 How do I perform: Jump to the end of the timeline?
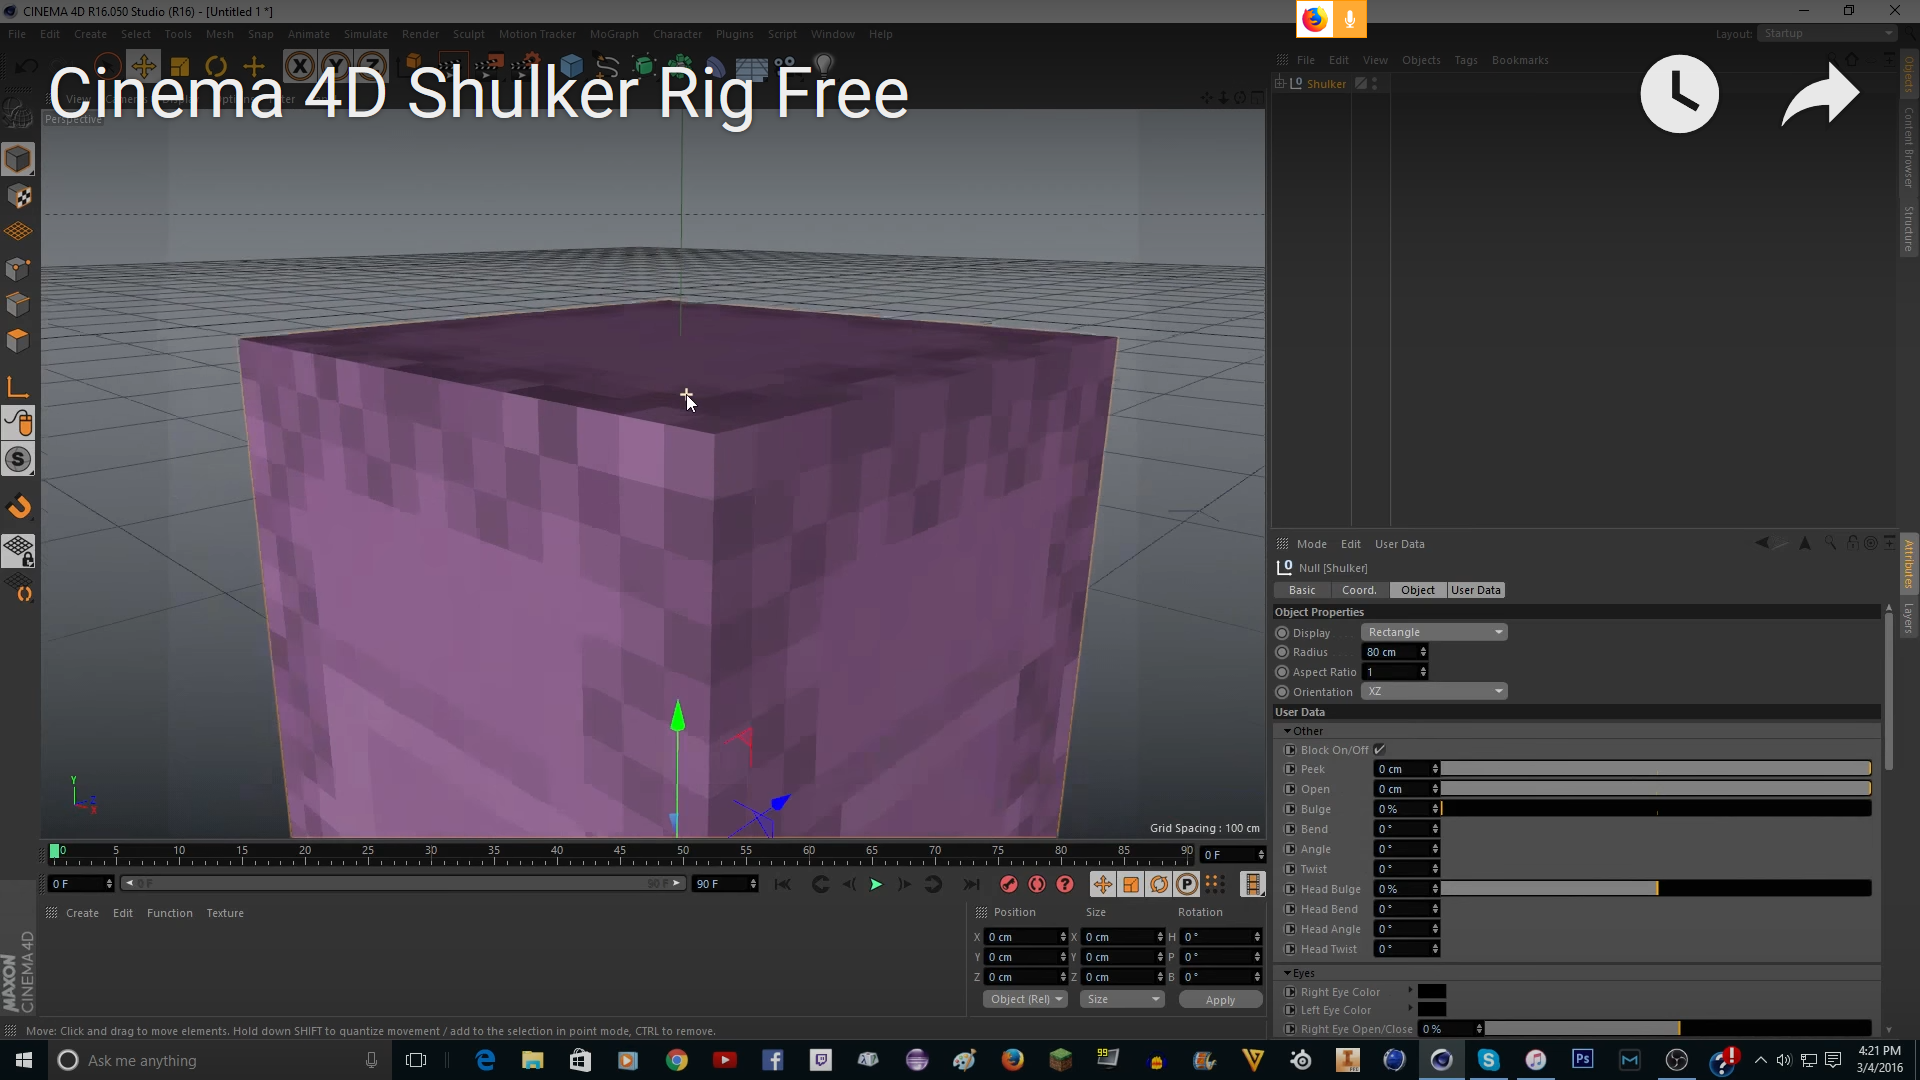click(x=971, y=884)
